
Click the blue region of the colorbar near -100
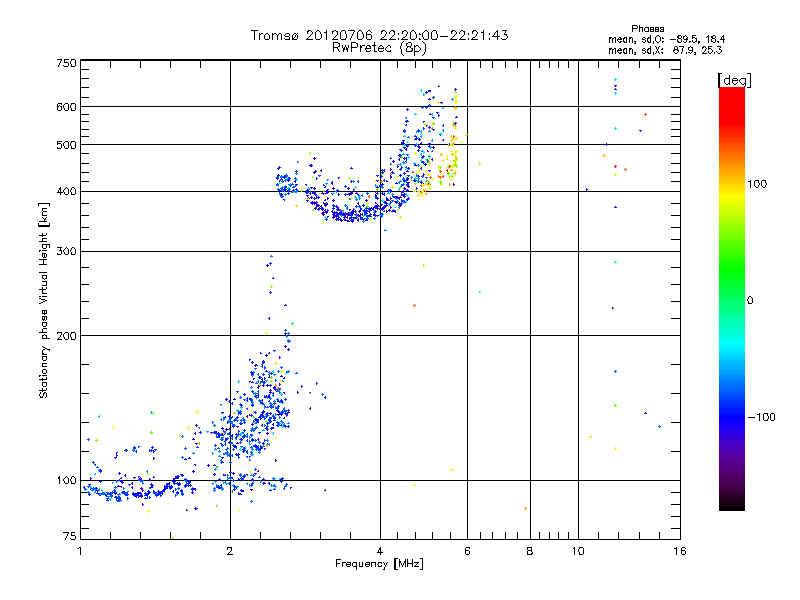732,417
